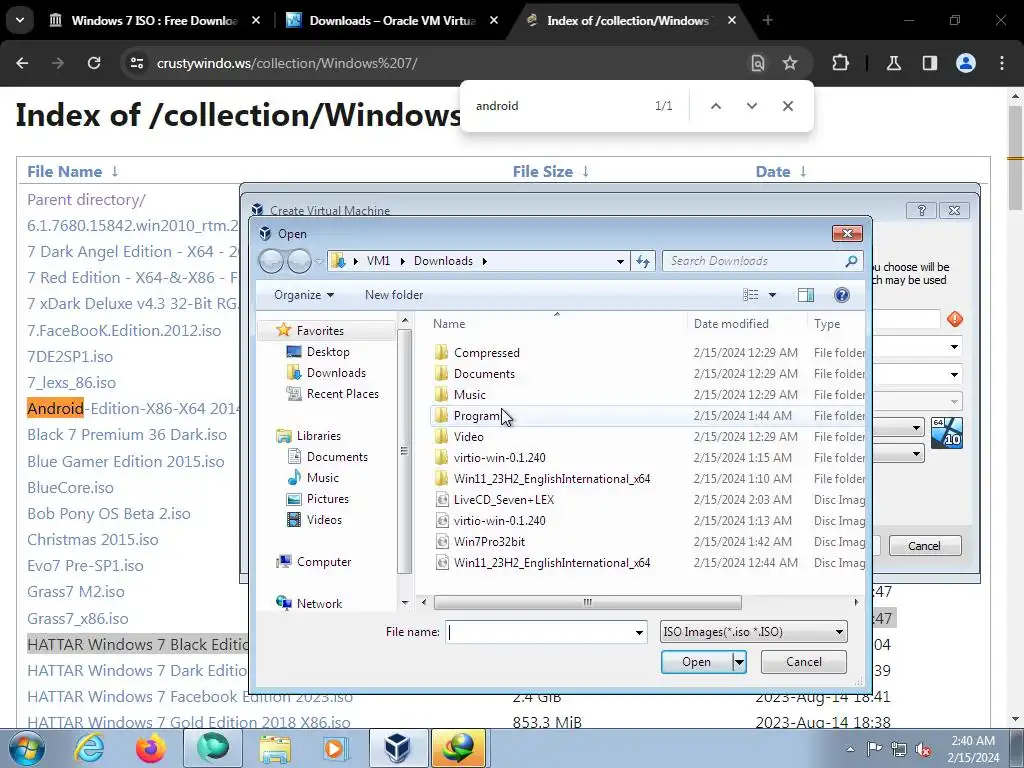Viewport: 1024px width, 768px height.
Task: Bookmark this page with the star icon
Action: [790, 63]
